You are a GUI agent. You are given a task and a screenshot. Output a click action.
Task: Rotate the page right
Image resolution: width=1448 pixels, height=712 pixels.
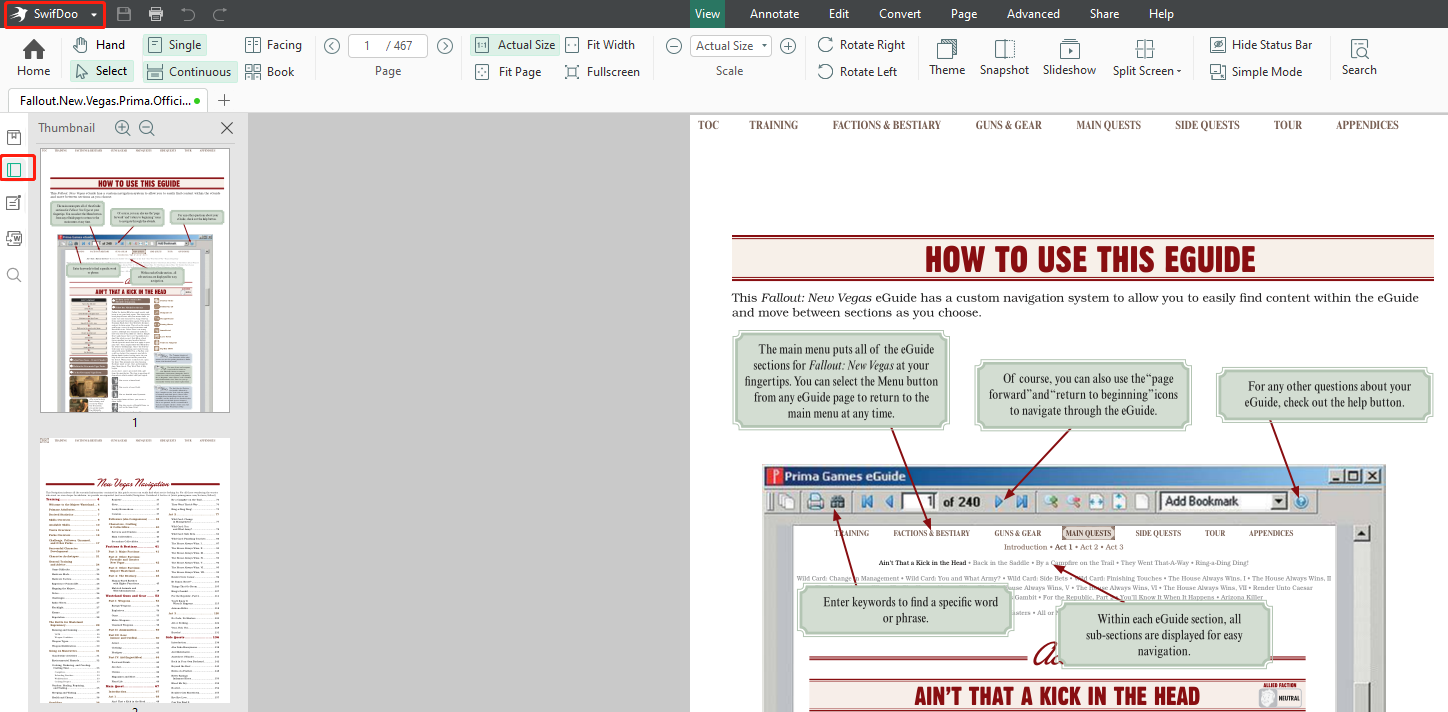click(861, 45)
